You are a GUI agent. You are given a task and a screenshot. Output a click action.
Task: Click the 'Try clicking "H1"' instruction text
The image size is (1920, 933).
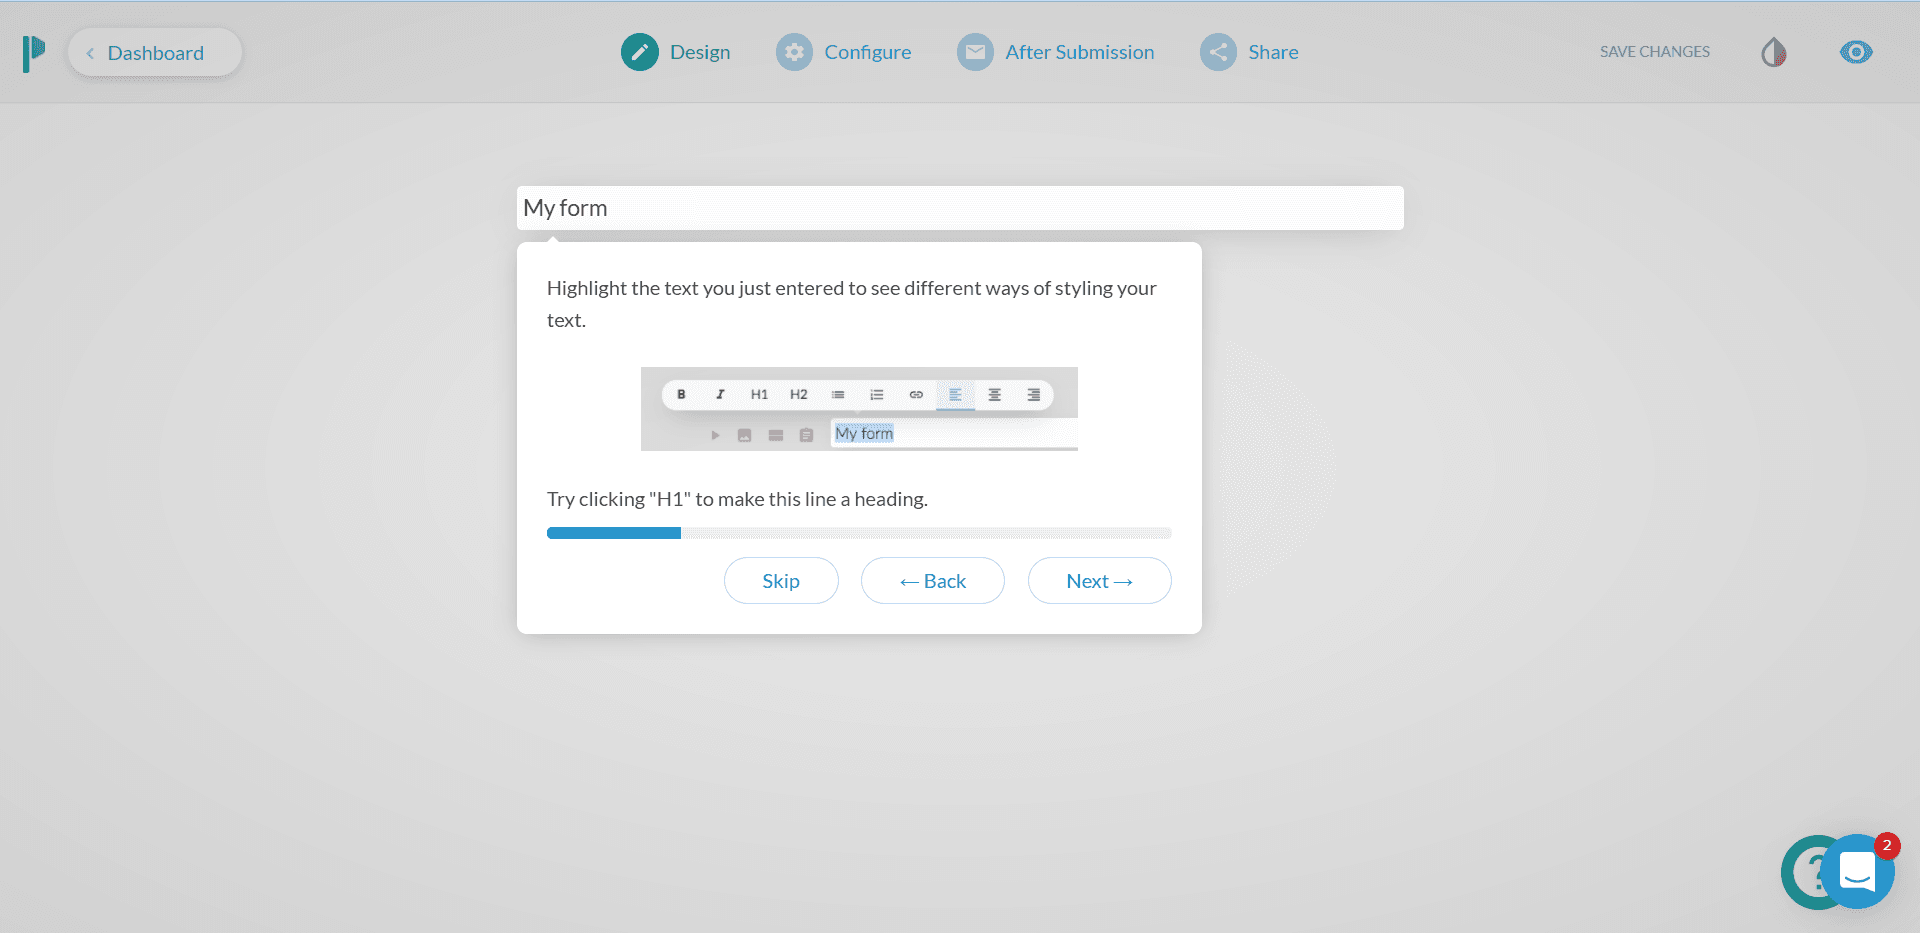[x=737, y=499]
